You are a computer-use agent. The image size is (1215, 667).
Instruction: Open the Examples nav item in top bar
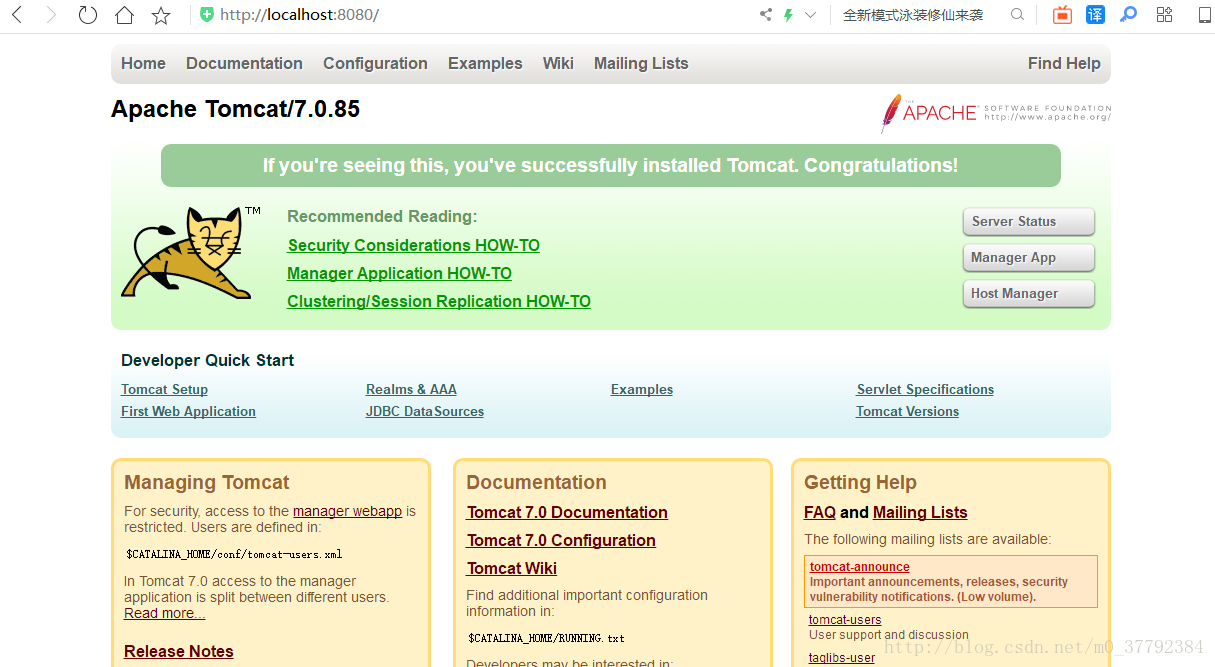click(485, 63)
